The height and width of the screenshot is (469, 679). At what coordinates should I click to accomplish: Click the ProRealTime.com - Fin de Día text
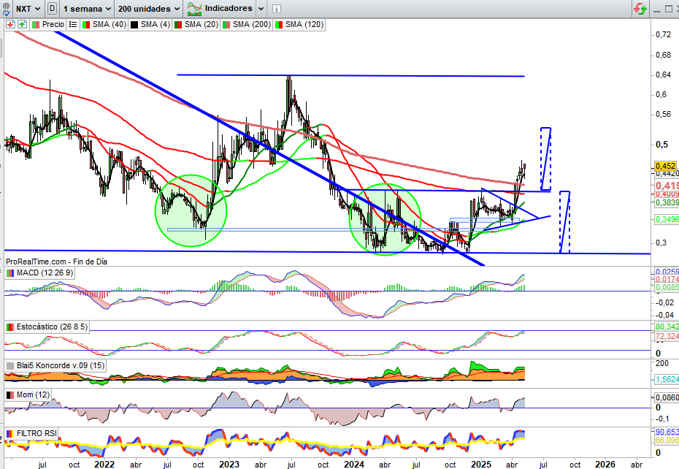click(56, 262)
